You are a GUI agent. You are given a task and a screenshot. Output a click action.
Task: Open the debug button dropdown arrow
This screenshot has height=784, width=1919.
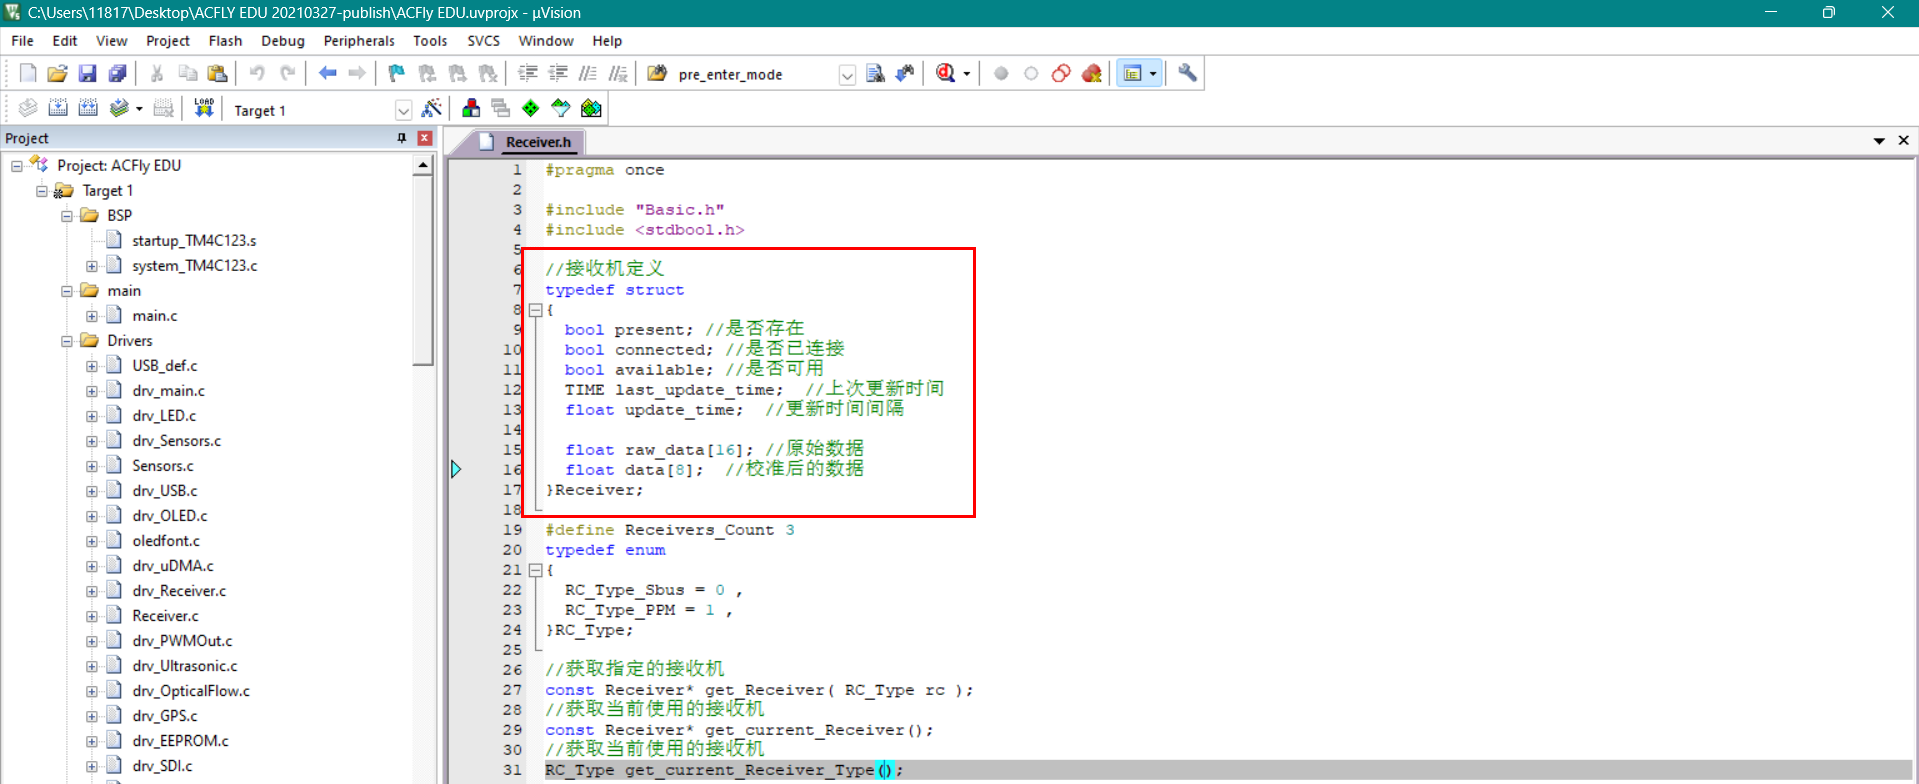pos(966,74)
